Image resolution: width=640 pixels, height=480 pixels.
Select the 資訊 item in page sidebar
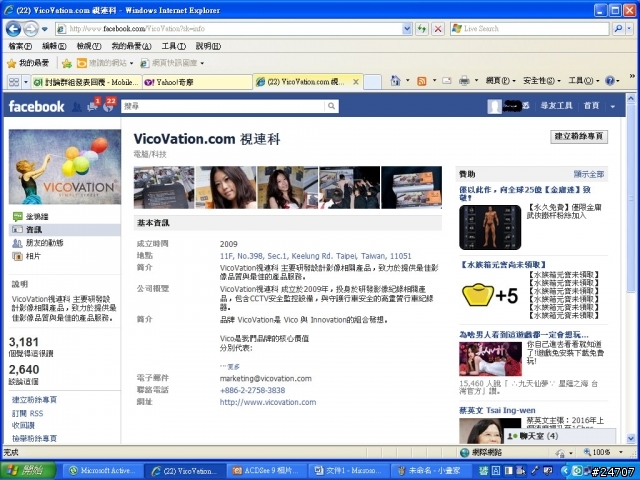click(x=64, y=230)
